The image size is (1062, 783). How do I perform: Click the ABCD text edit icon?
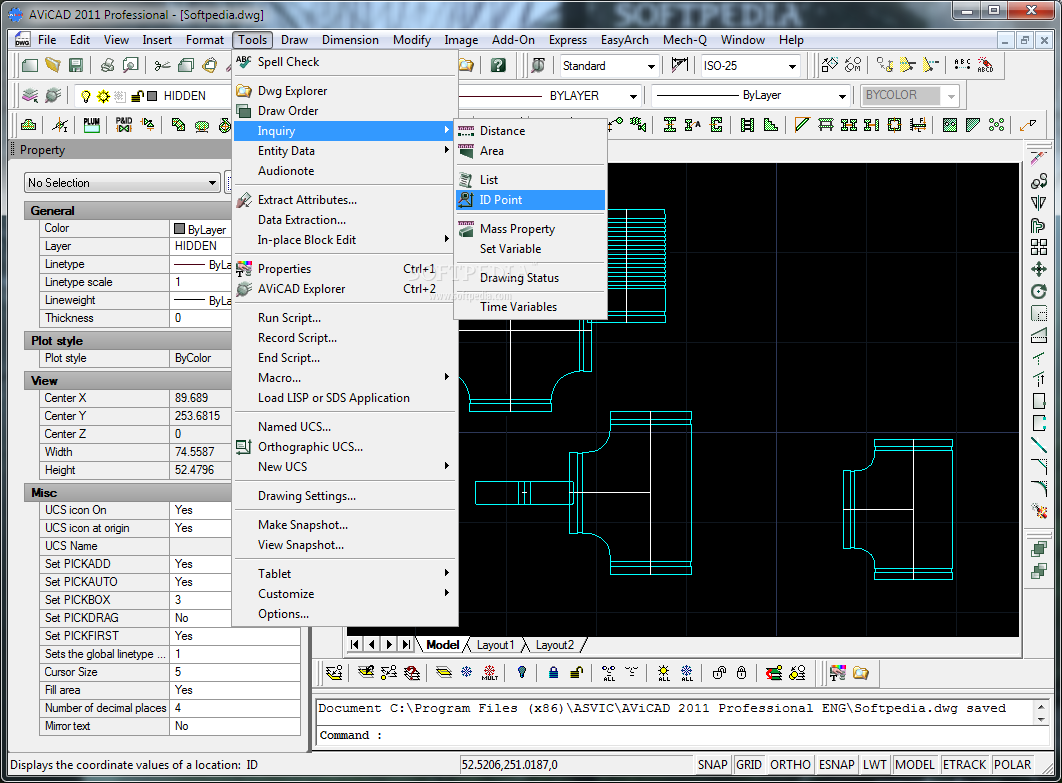985,65
